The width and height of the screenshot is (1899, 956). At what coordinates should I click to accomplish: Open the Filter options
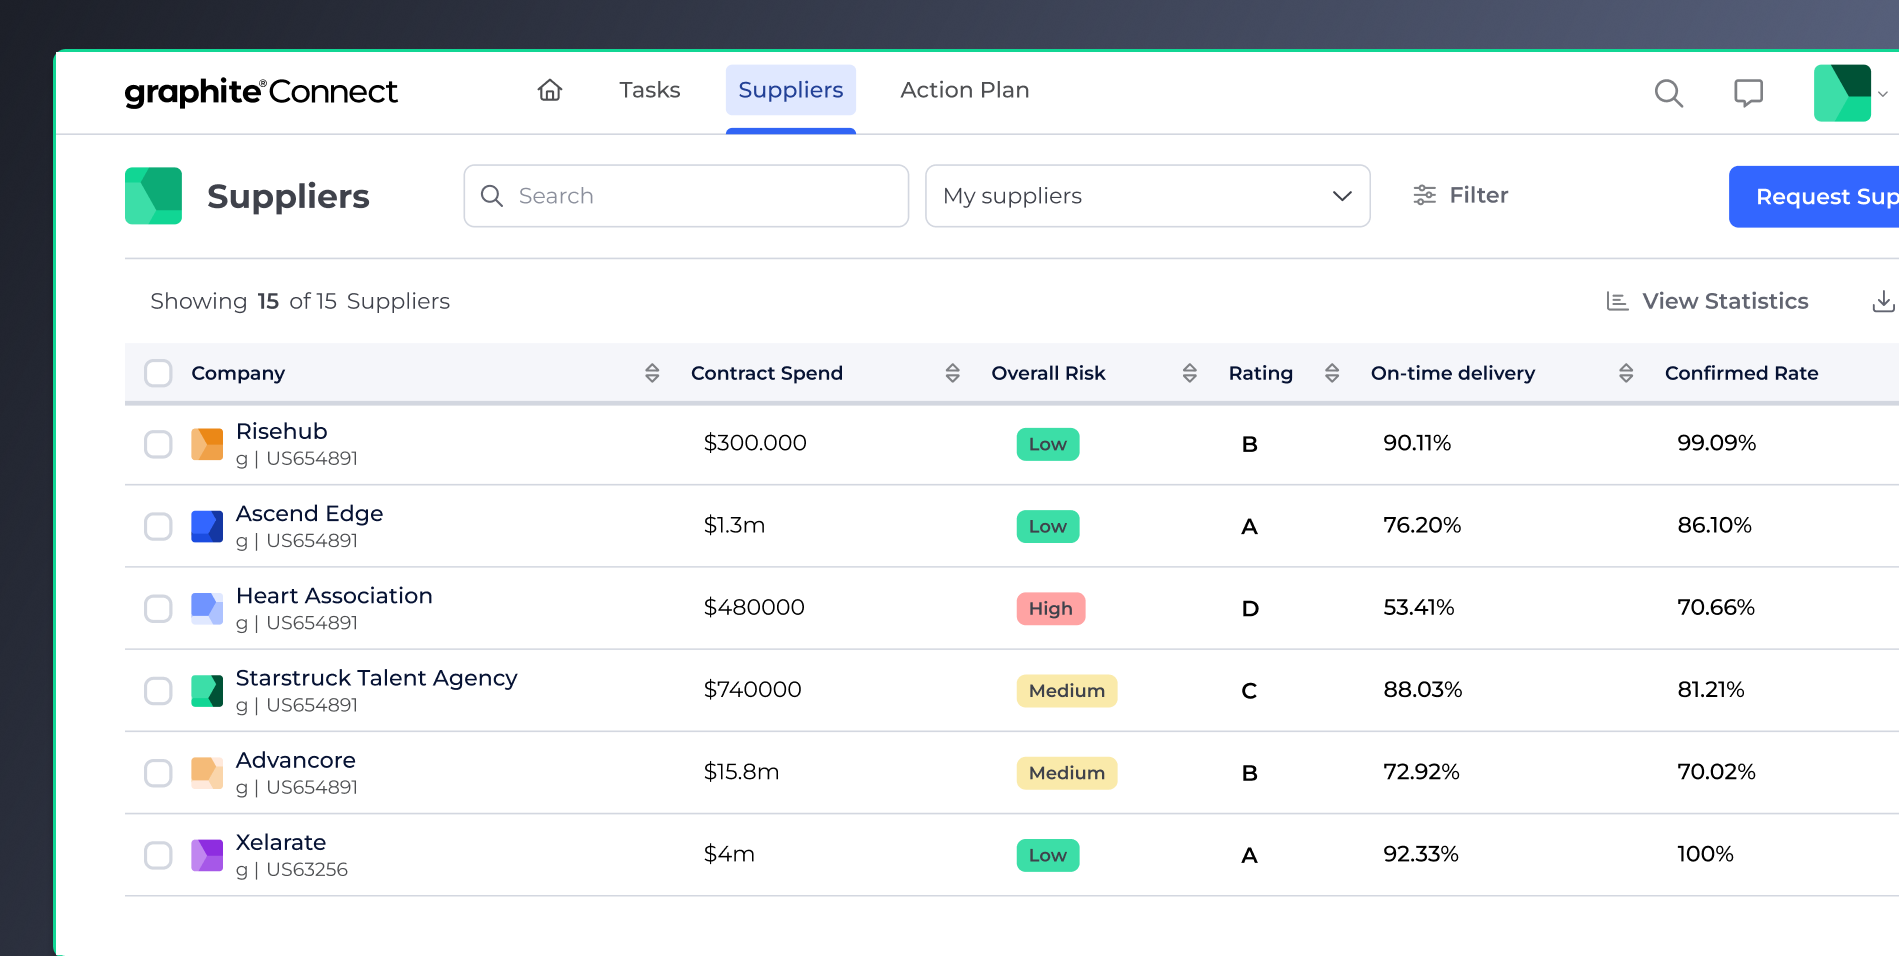(1460, 195)
